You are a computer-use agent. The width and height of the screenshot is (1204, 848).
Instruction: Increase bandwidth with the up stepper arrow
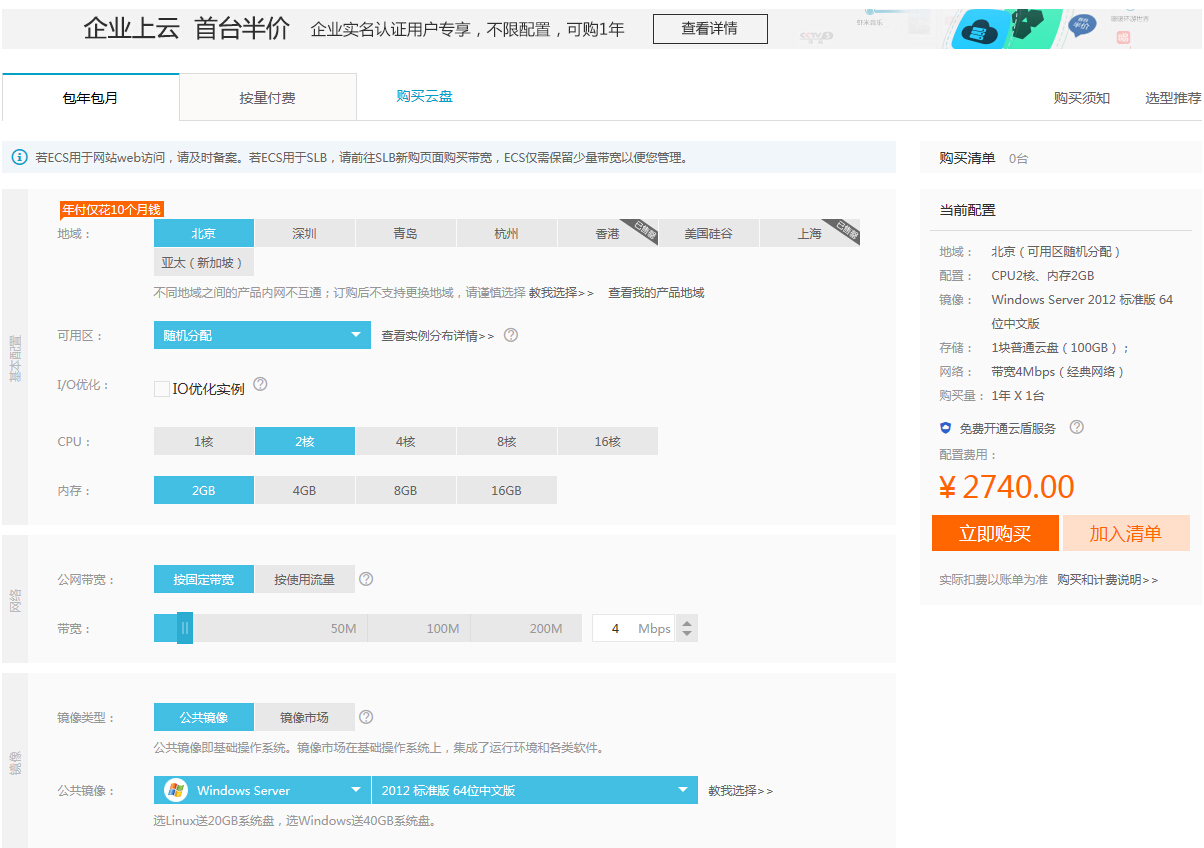point(687,622)
